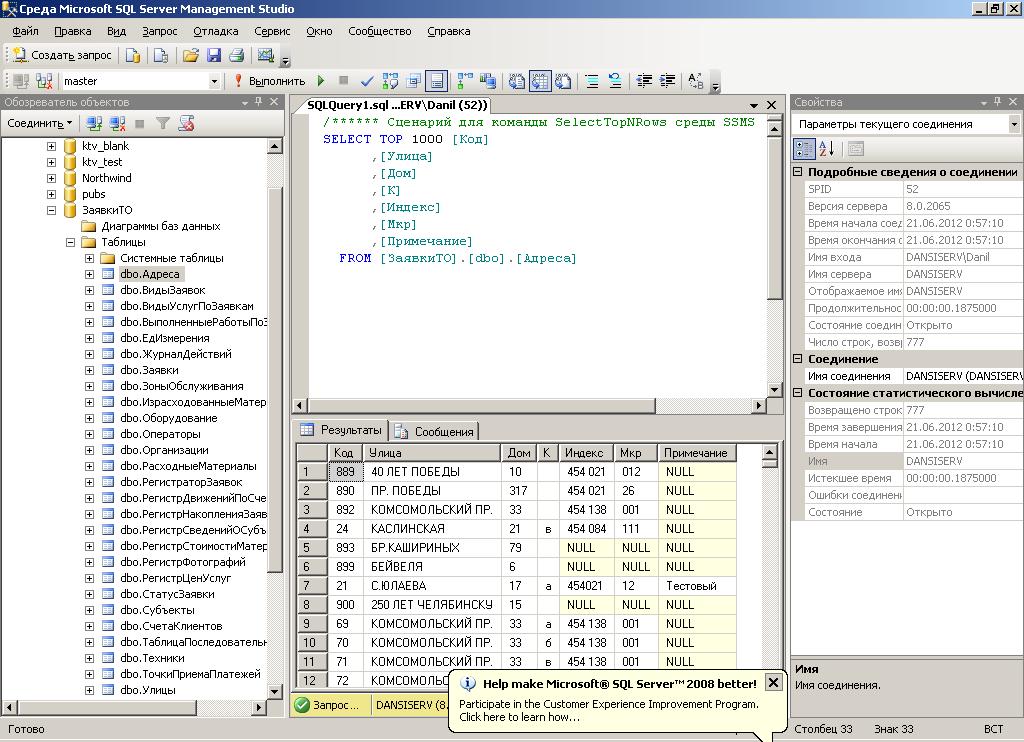Click the query editor horizontal scrollbar thumb
1024x742 pixels.
pos(481,406)
